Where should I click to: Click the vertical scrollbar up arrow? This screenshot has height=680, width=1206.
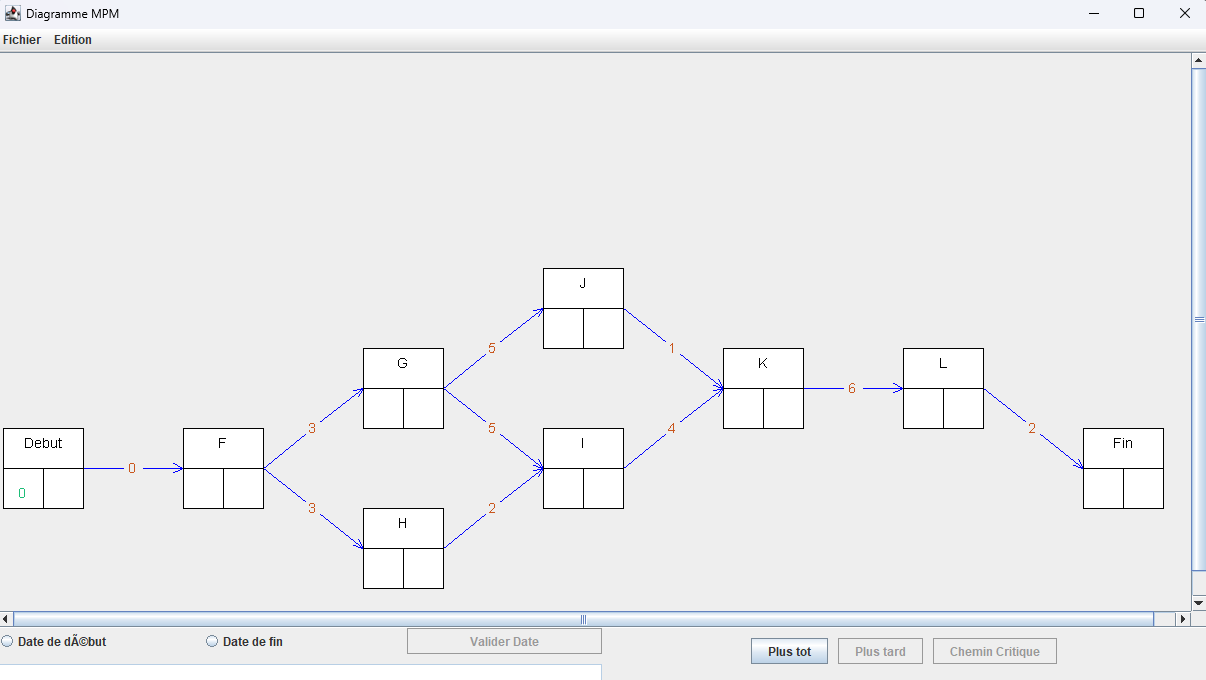(x=1198, y=60)
